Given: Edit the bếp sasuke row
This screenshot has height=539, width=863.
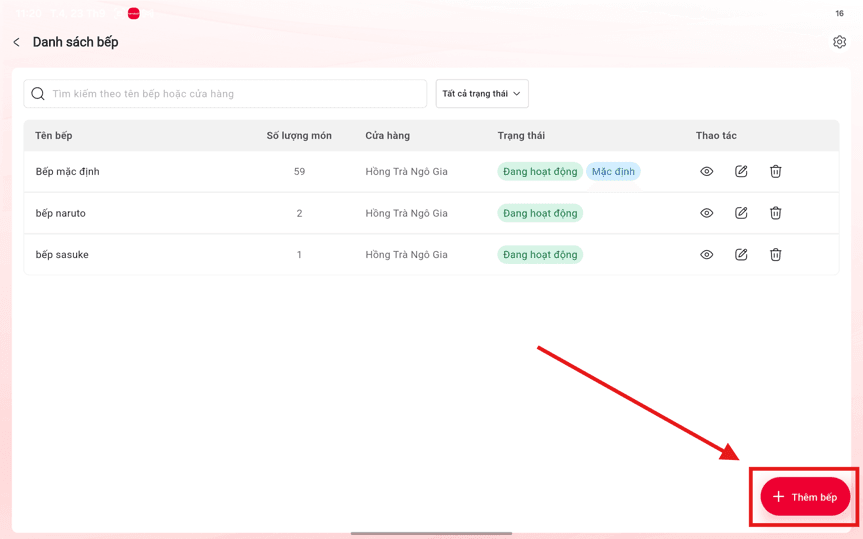Looking at the screenshot, I should point(741,254).
